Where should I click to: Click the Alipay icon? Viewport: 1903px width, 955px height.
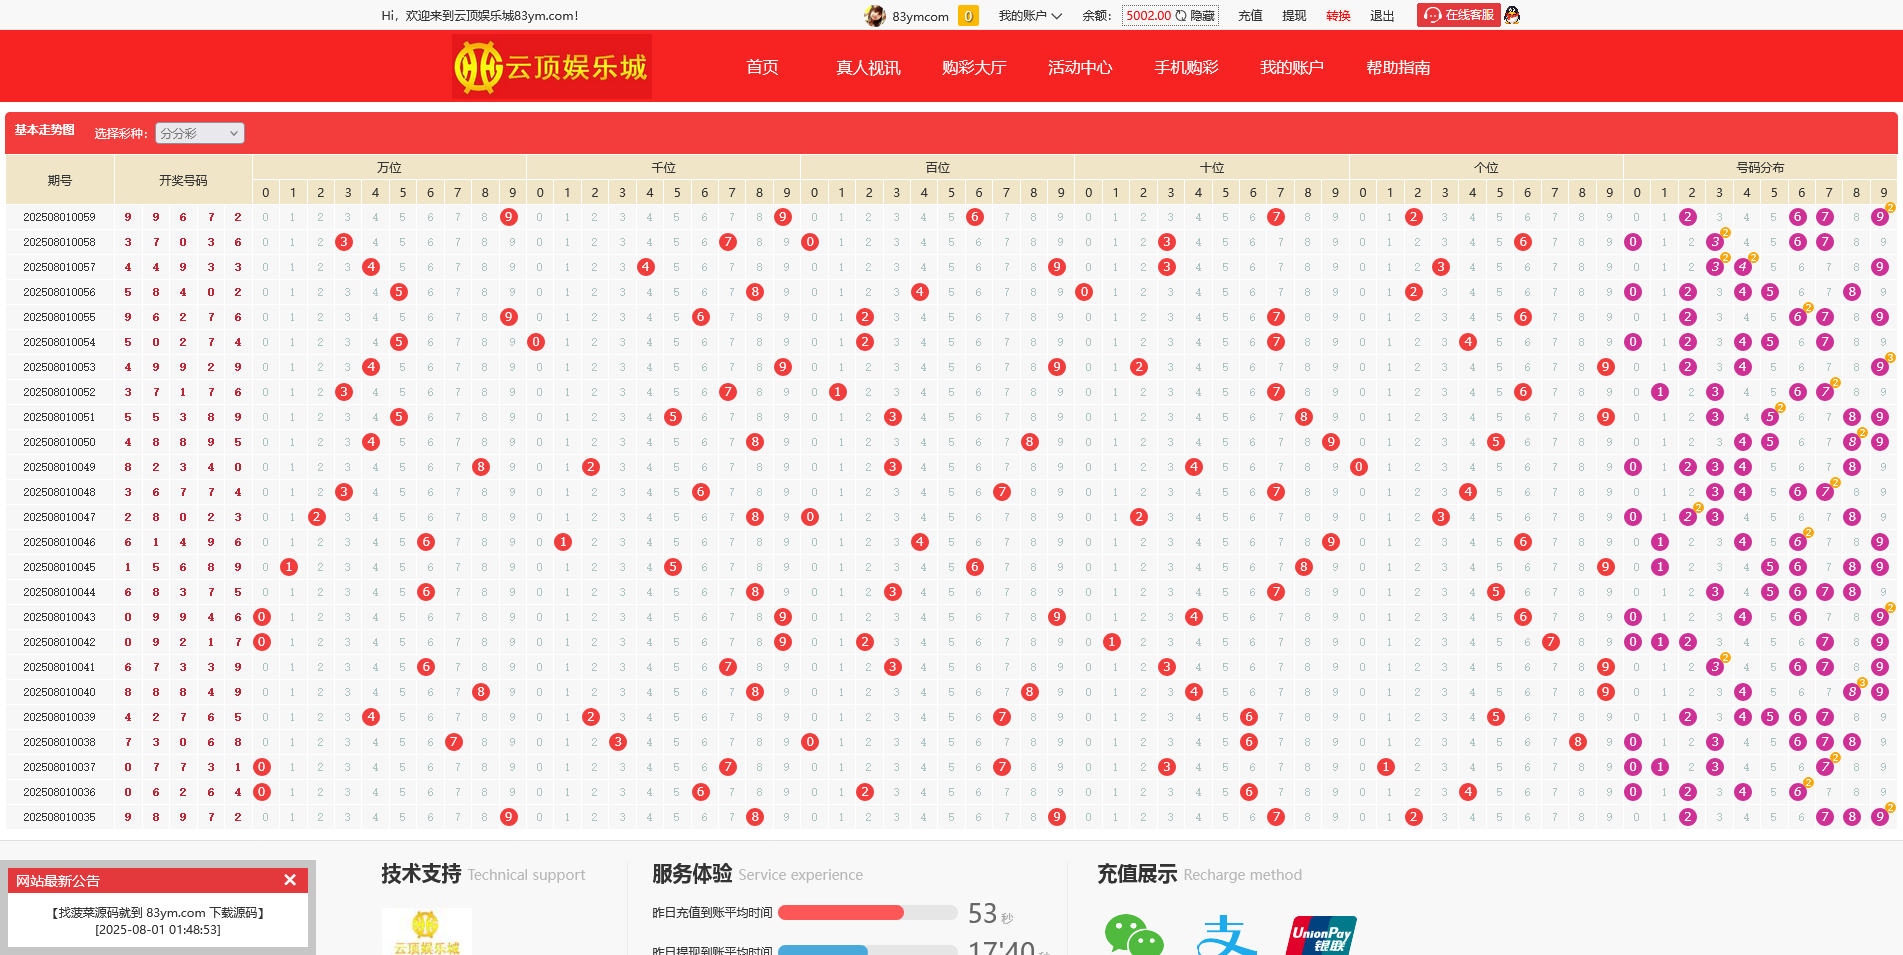click(x=1226, y=936)
